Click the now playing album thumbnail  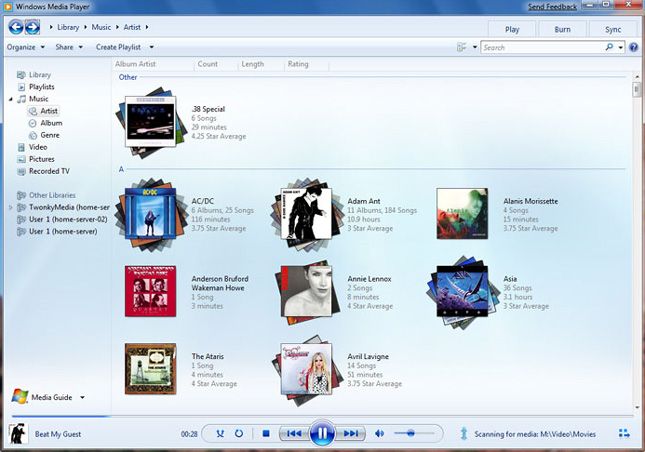[18, 433]
